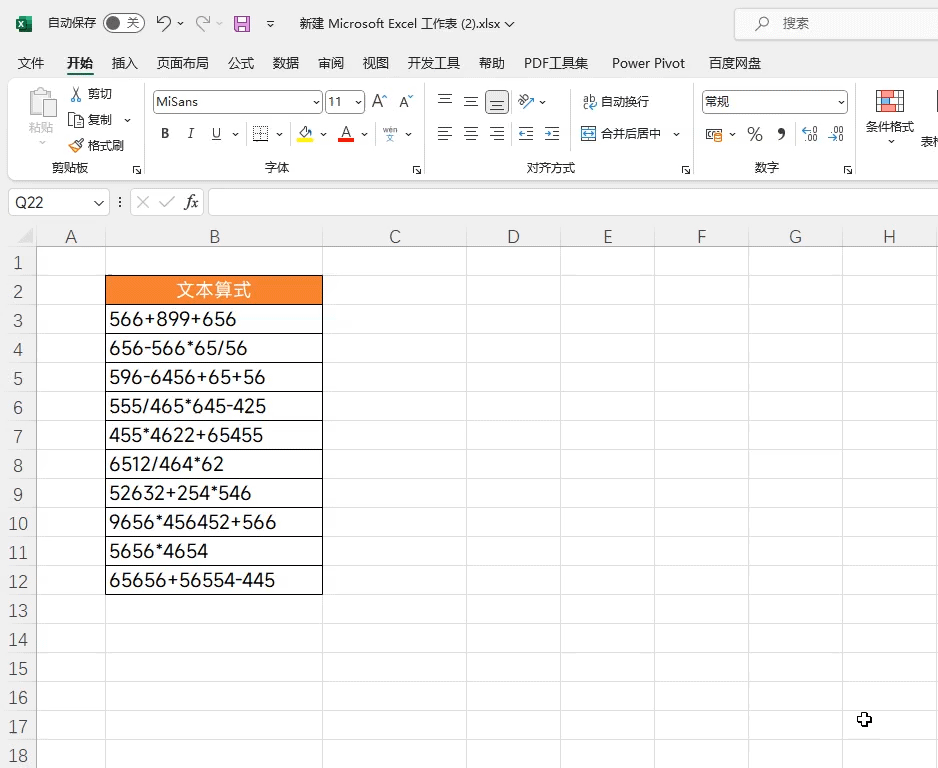This screenshot has height=768, width=938.
Task: Click Merge and Center (合并后居中)
Action: click(x=621, y=133)
